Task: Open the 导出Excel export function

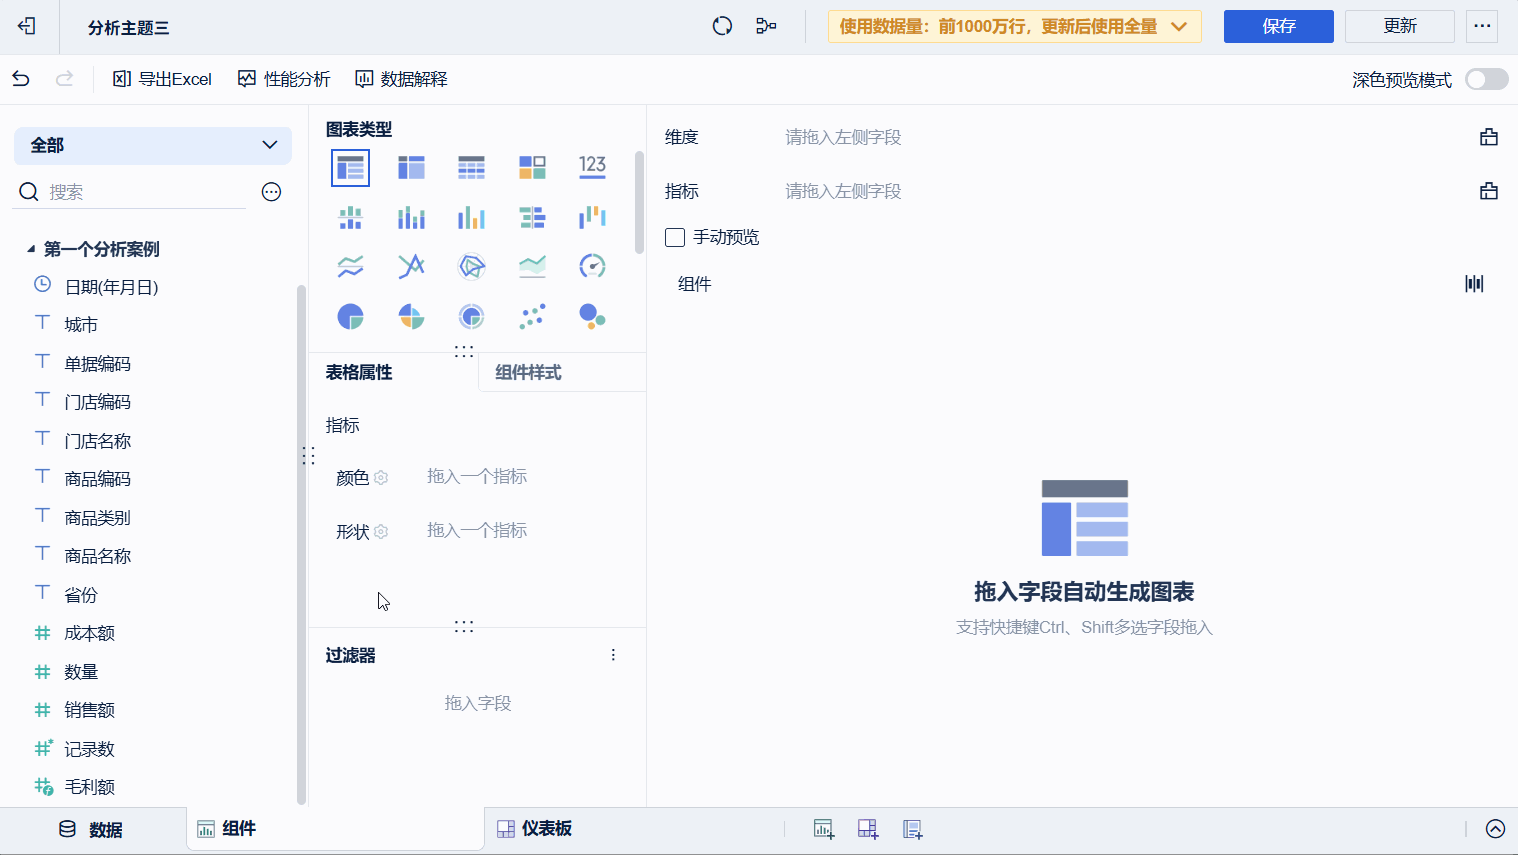Action: click(x=161, y=78)
